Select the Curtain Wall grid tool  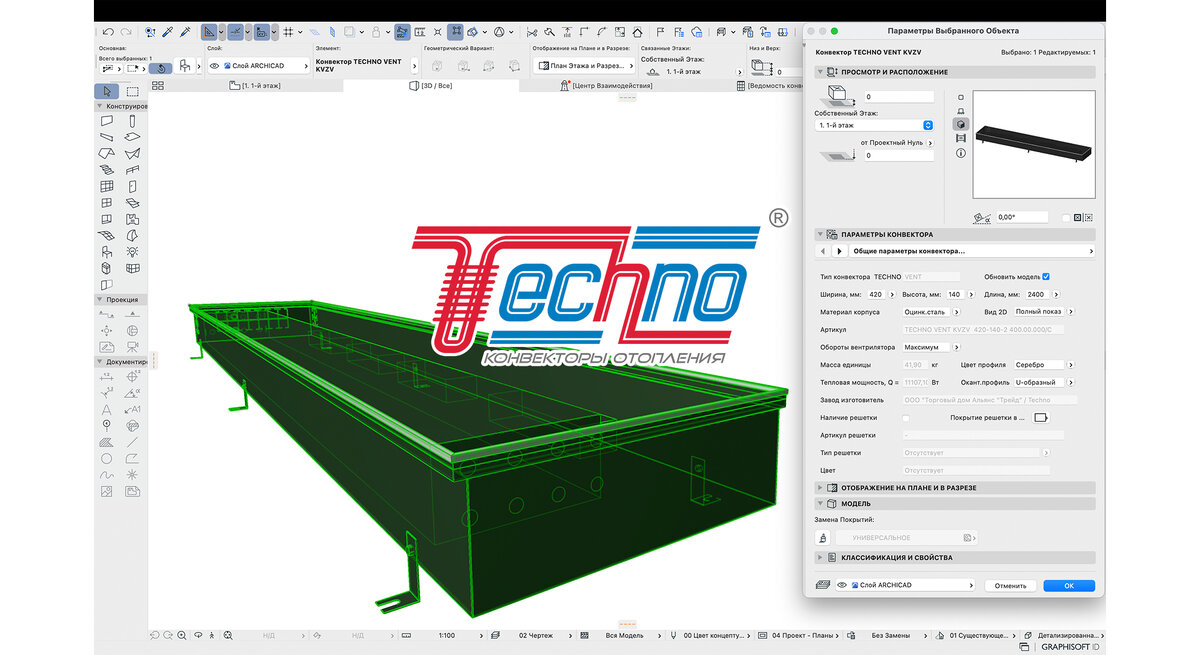click(106, 186)
